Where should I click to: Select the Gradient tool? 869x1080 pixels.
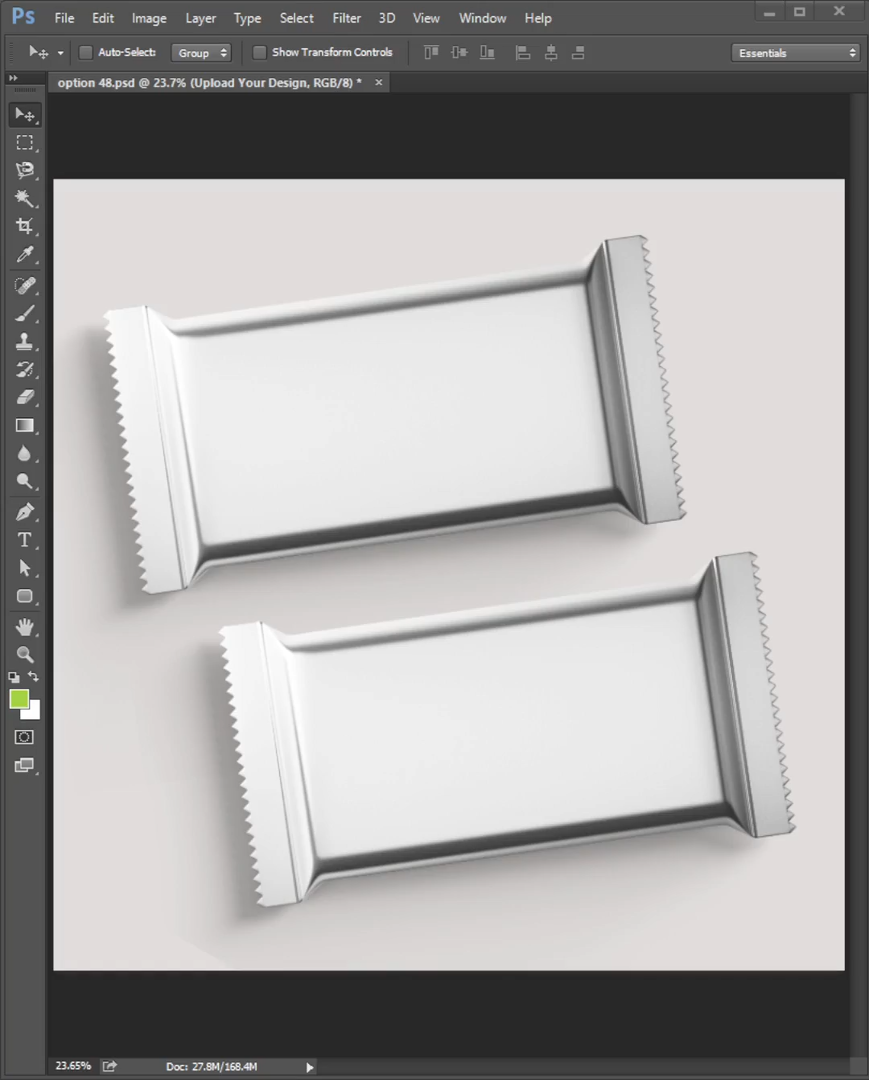(x=25, y=426)
